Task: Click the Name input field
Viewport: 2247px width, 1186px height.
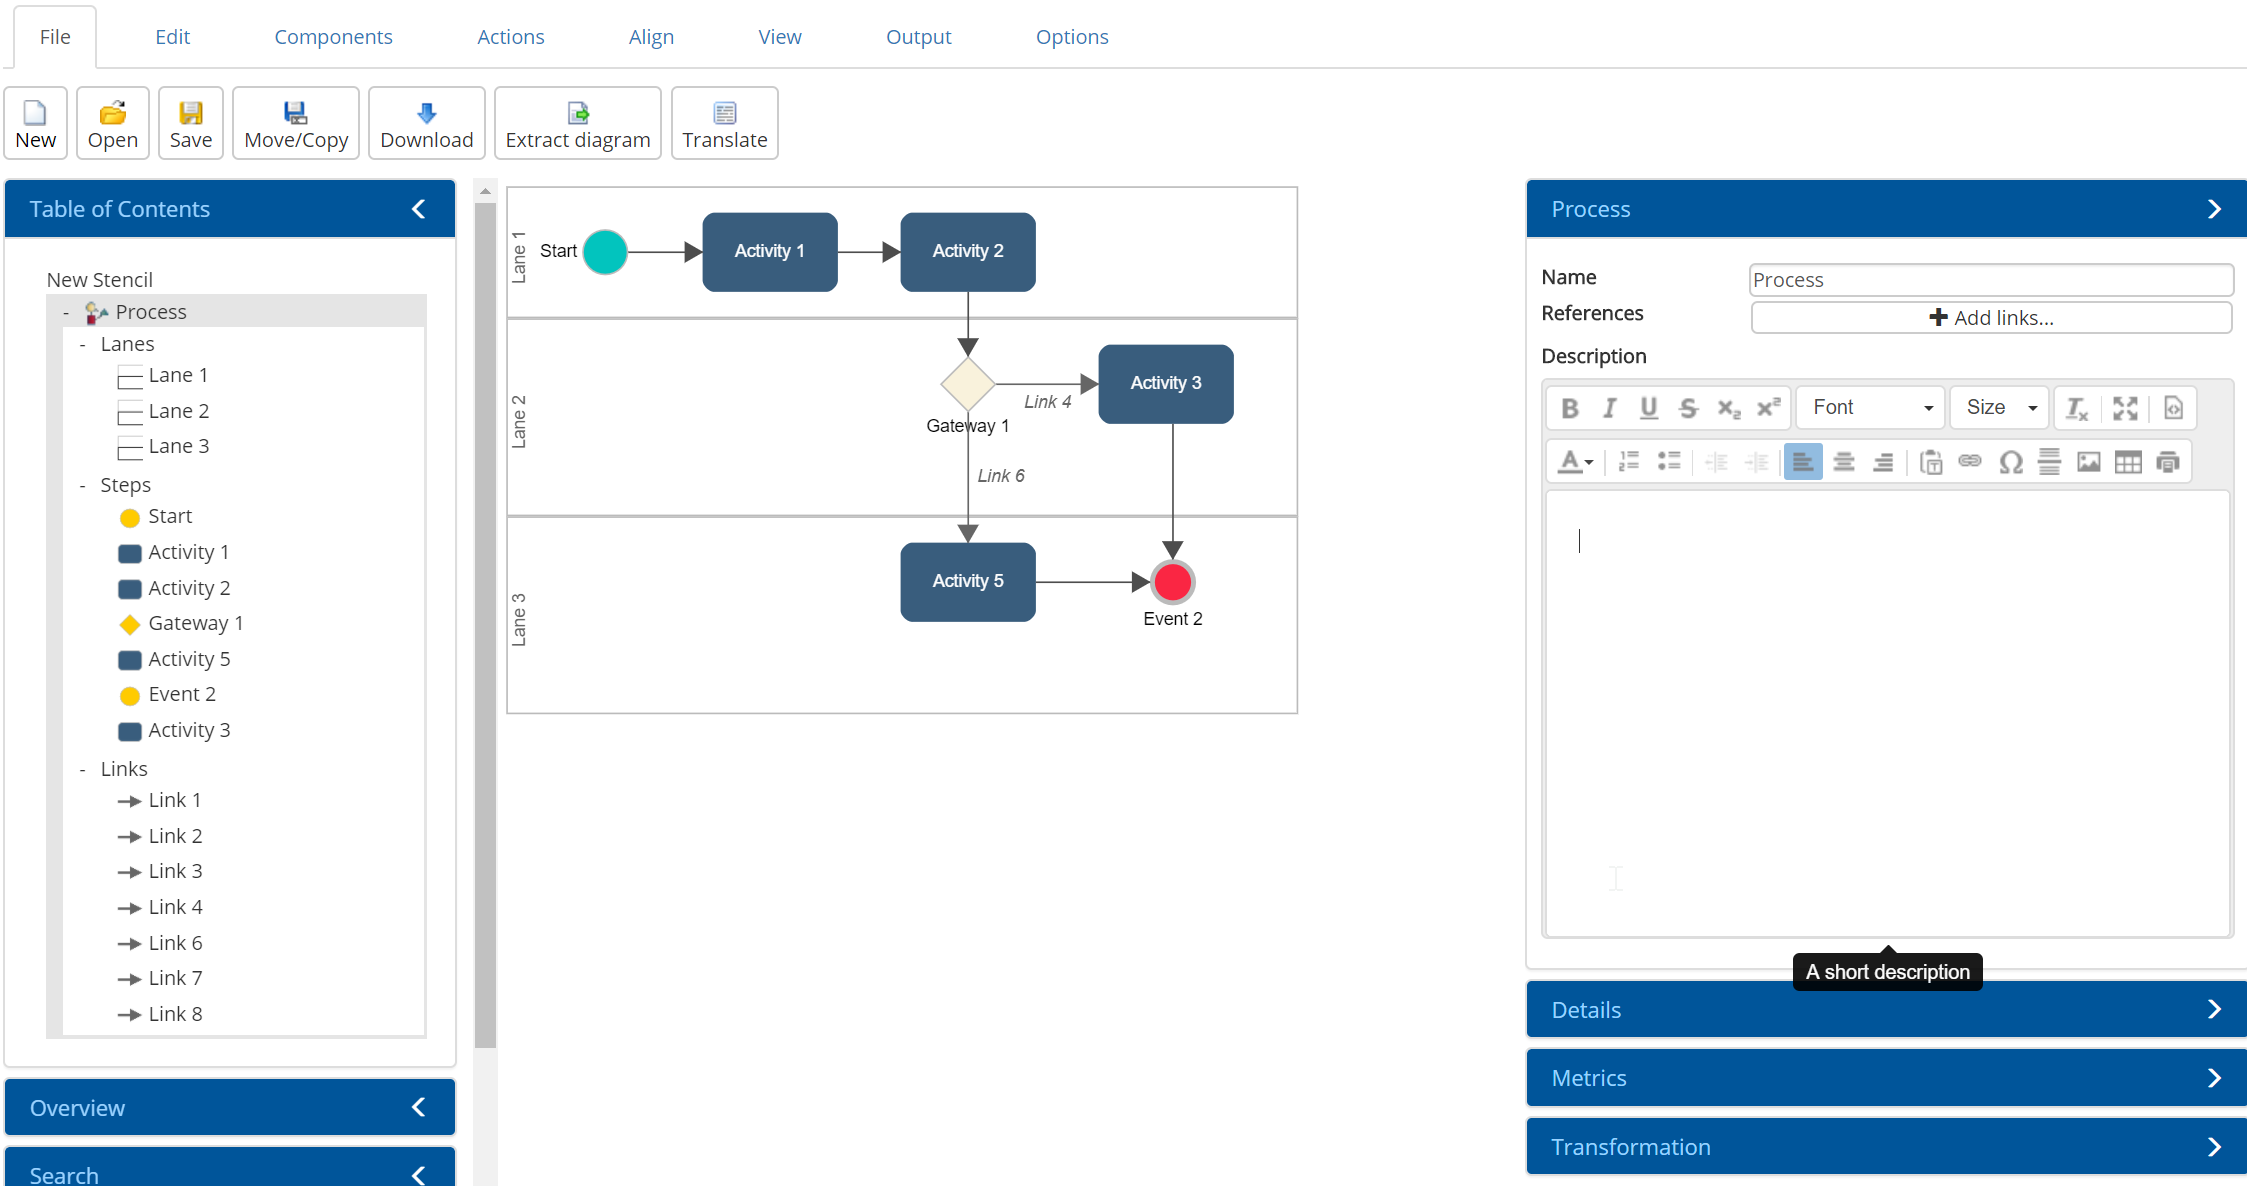Action: pyautogui.click(x=1990, y=280)
